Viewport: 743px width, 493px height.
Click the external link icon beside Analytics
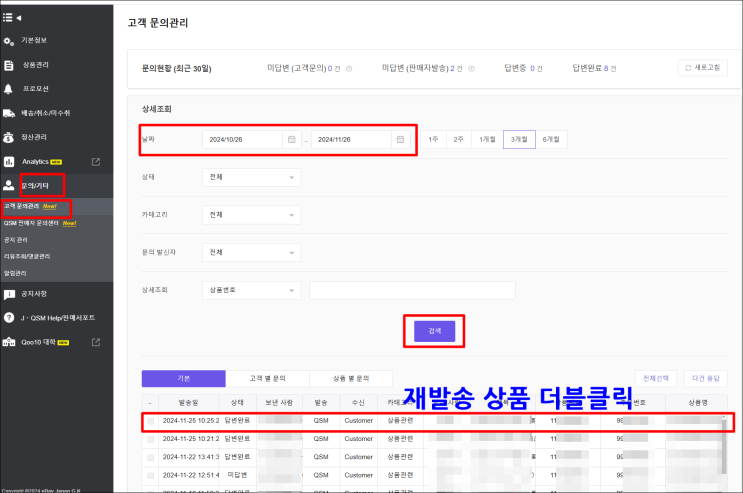tap(96, 162)
